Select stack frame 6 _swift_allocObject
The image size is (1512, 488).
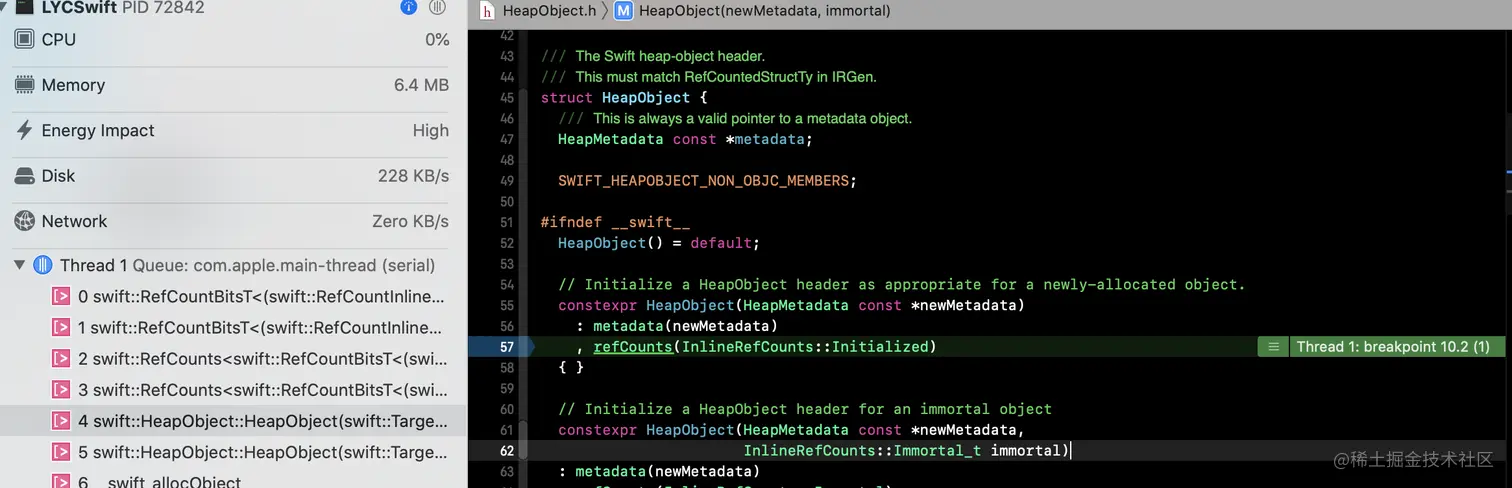232,480
